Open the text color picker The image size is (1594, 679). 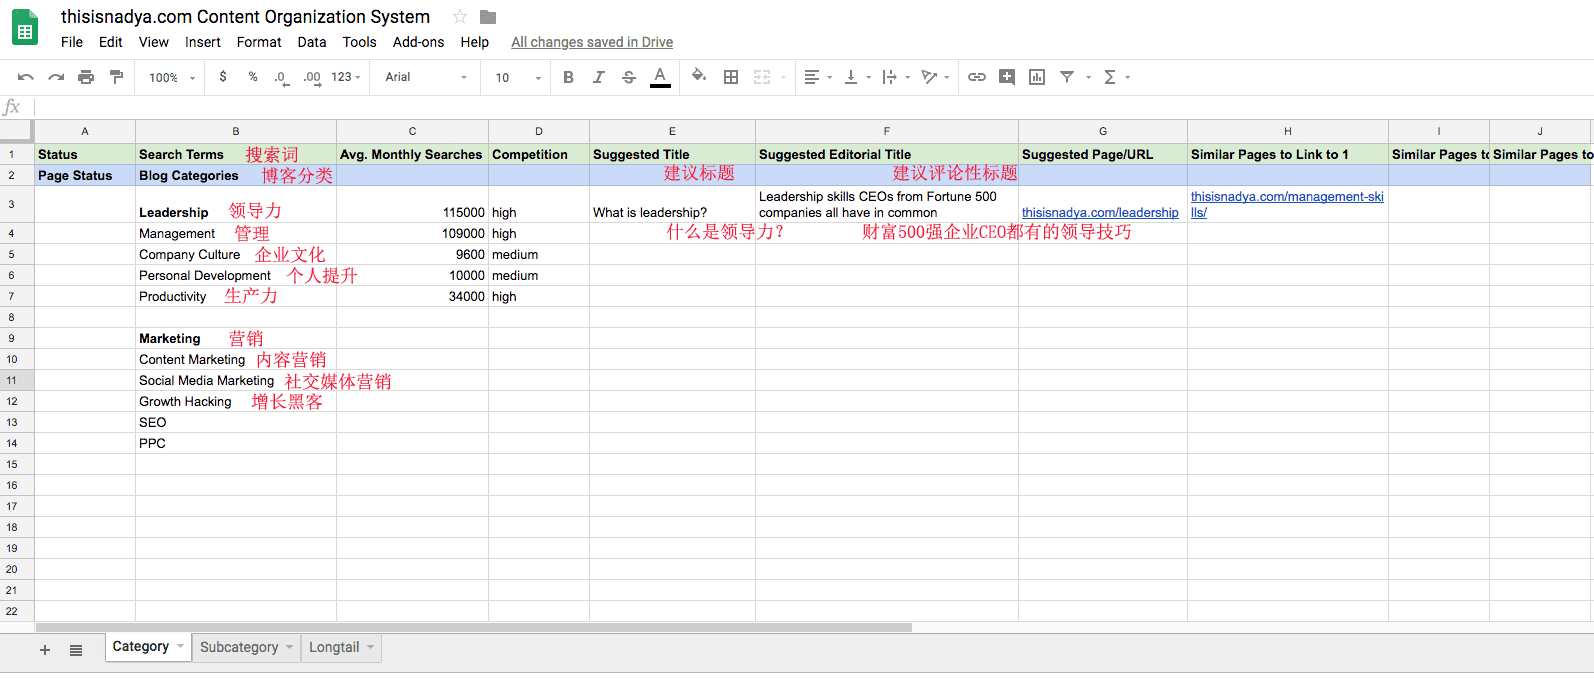pos(660,77)
